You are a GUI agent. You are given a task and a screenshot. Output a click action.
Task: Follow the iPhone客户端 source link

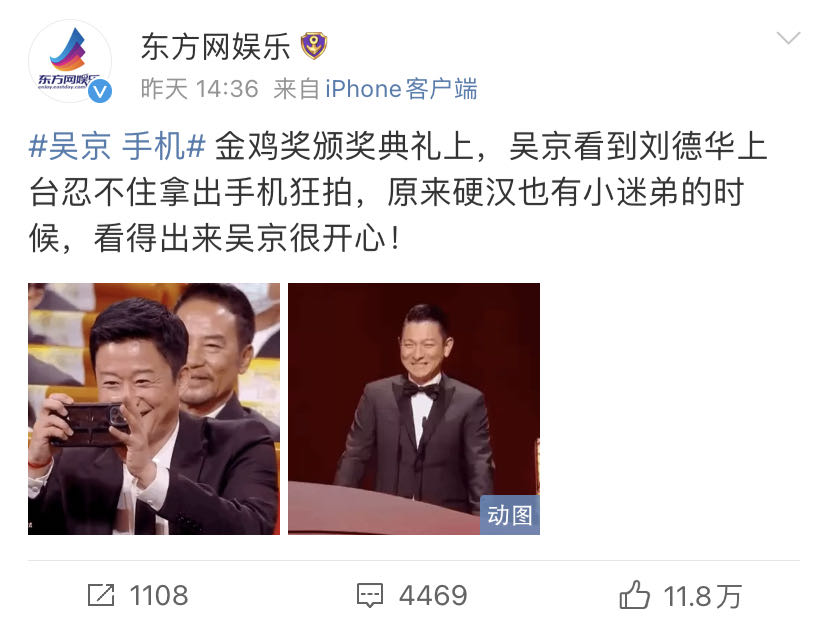(401, 89)
